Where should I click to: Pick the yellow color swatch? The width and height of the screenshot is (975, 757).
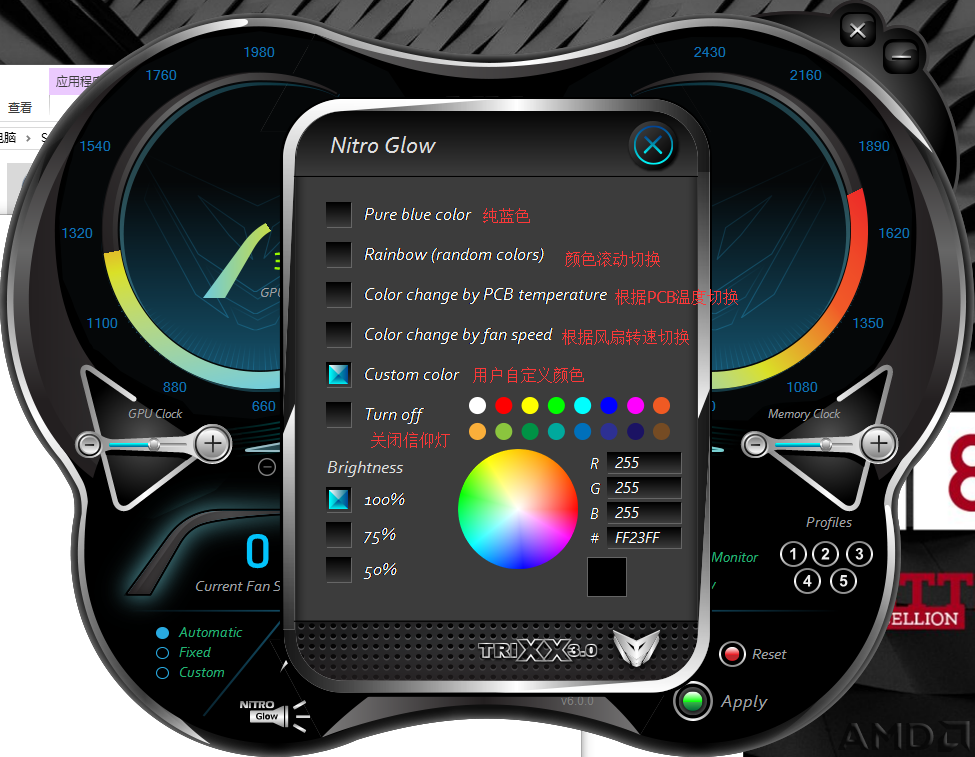point(530,406)
